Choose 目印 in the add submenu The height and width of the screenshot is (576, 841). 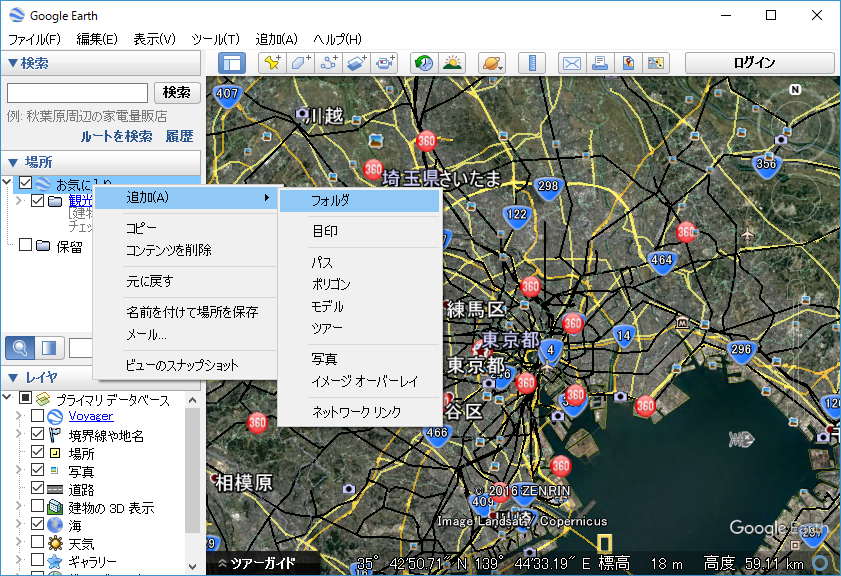click(359, 231)
